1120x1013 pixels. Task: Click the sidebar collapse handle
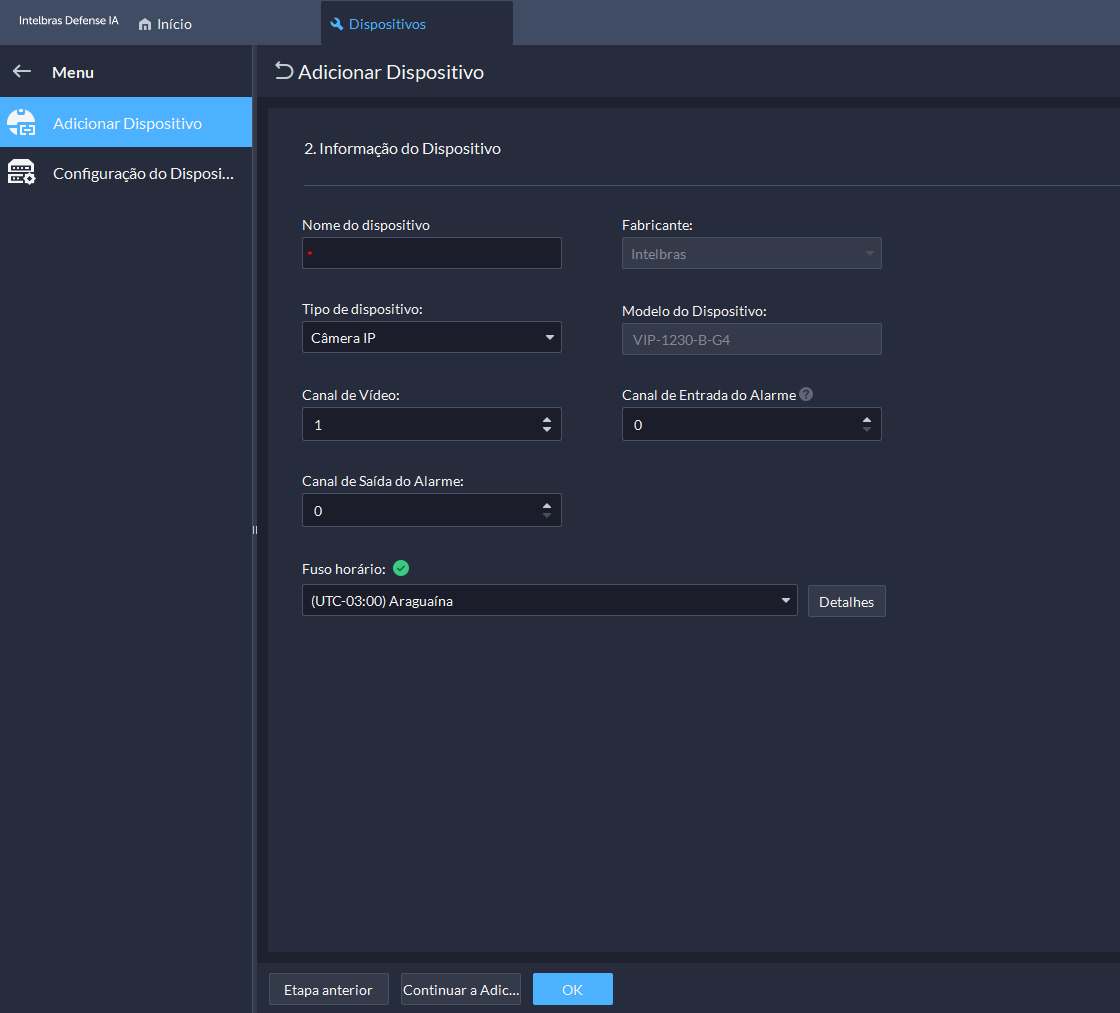(254, 530)
